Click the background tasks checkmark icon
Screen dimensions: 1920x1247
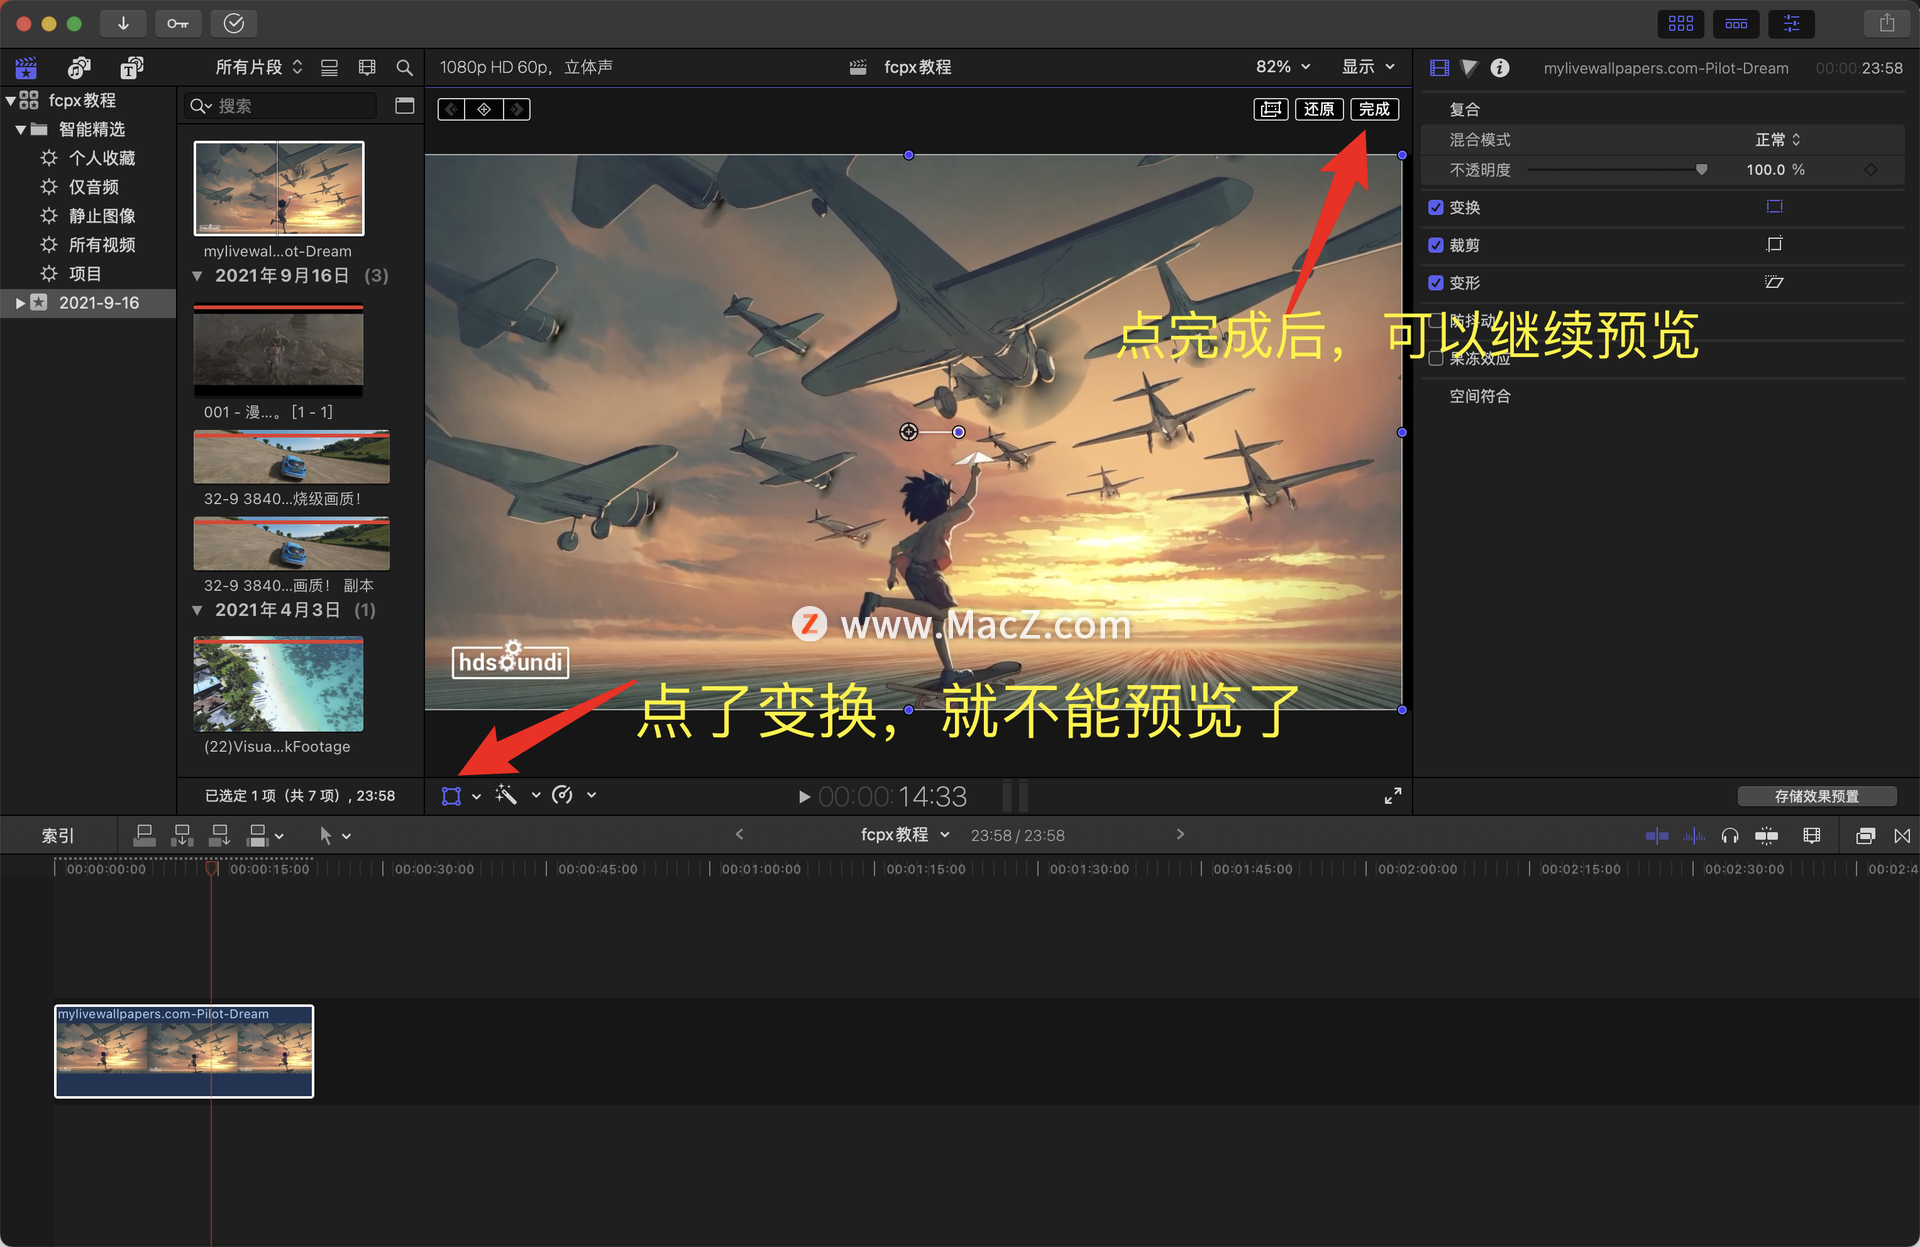pyautogui.click(x=234, y=23)
